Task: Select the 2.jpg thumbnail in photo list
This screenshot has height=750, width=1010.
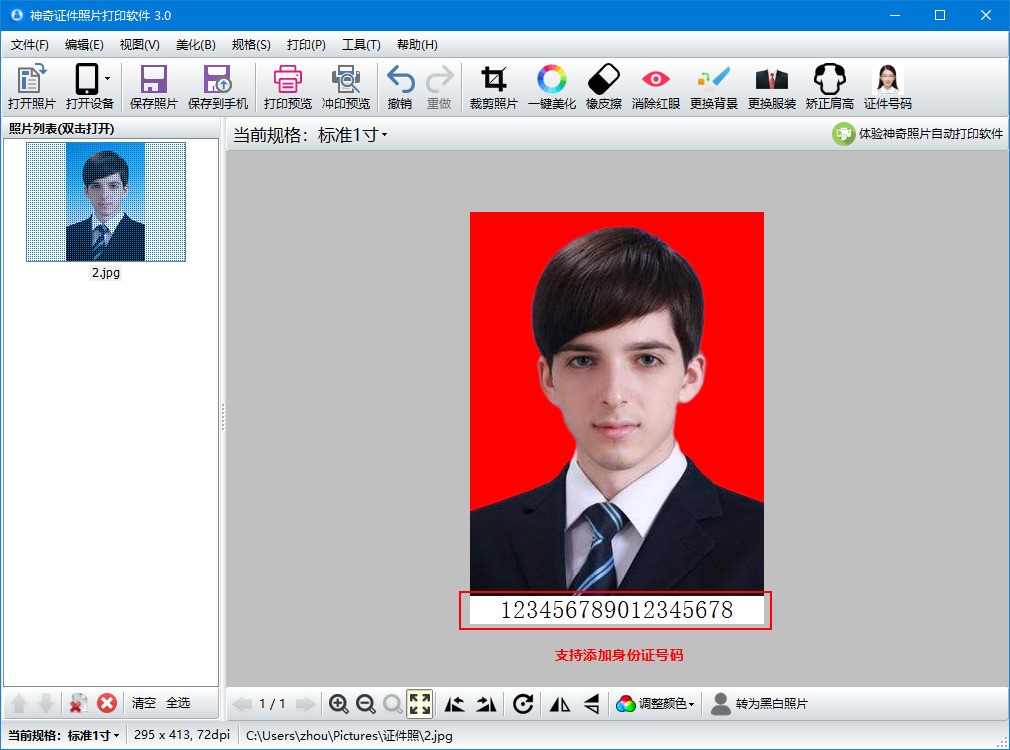Action: [105, 202]
